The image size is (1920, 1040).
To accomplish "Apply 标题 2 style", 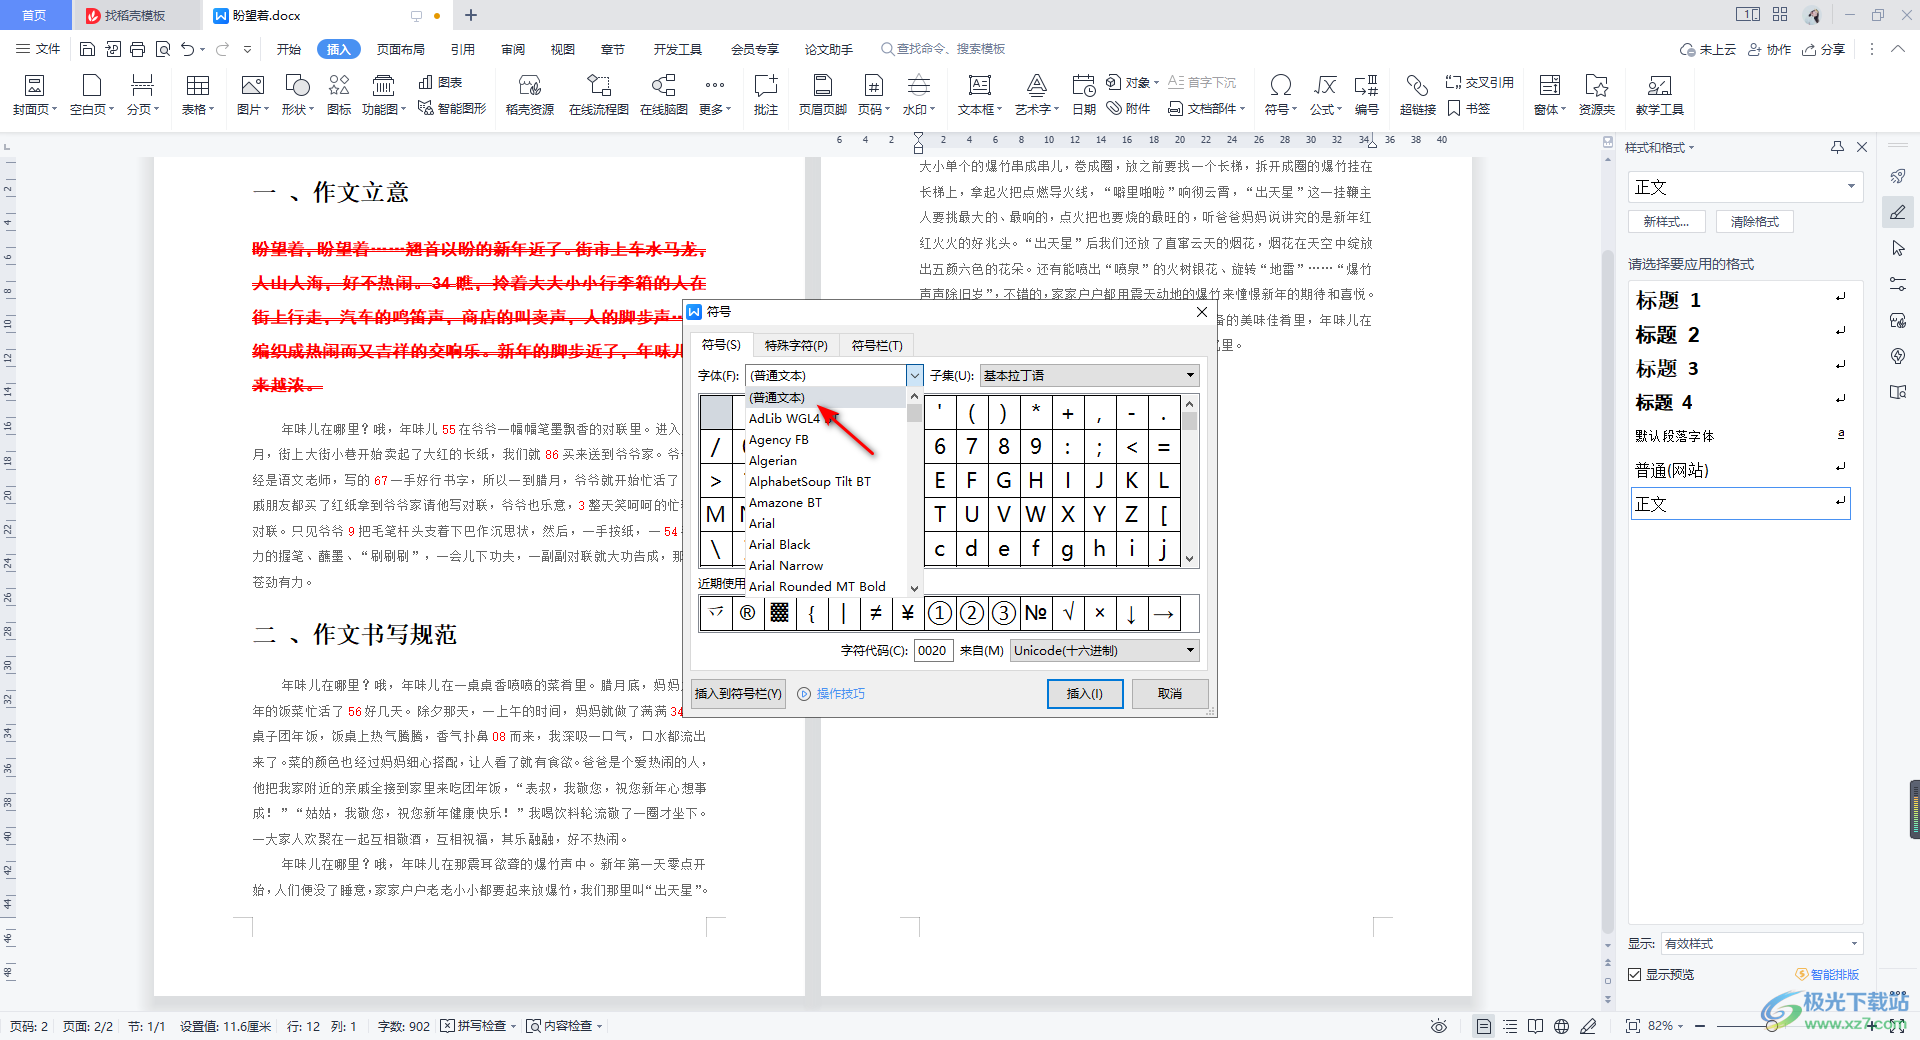I will (x=1740, y=334).
